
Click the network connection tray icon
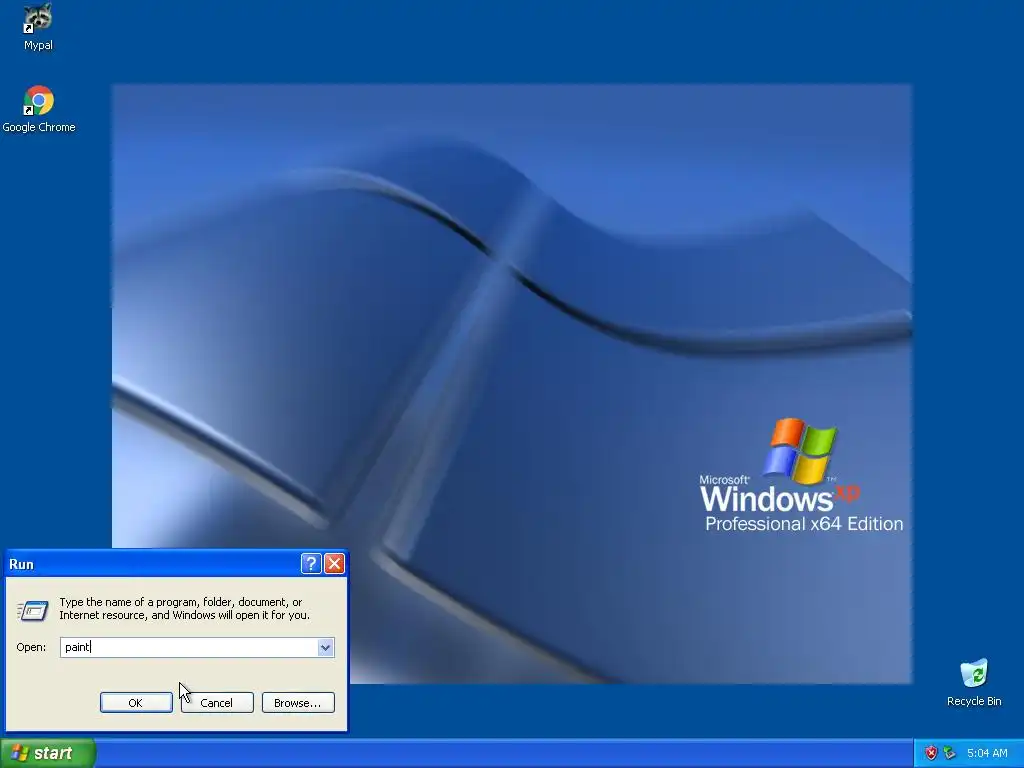click(x=950, y=753)
